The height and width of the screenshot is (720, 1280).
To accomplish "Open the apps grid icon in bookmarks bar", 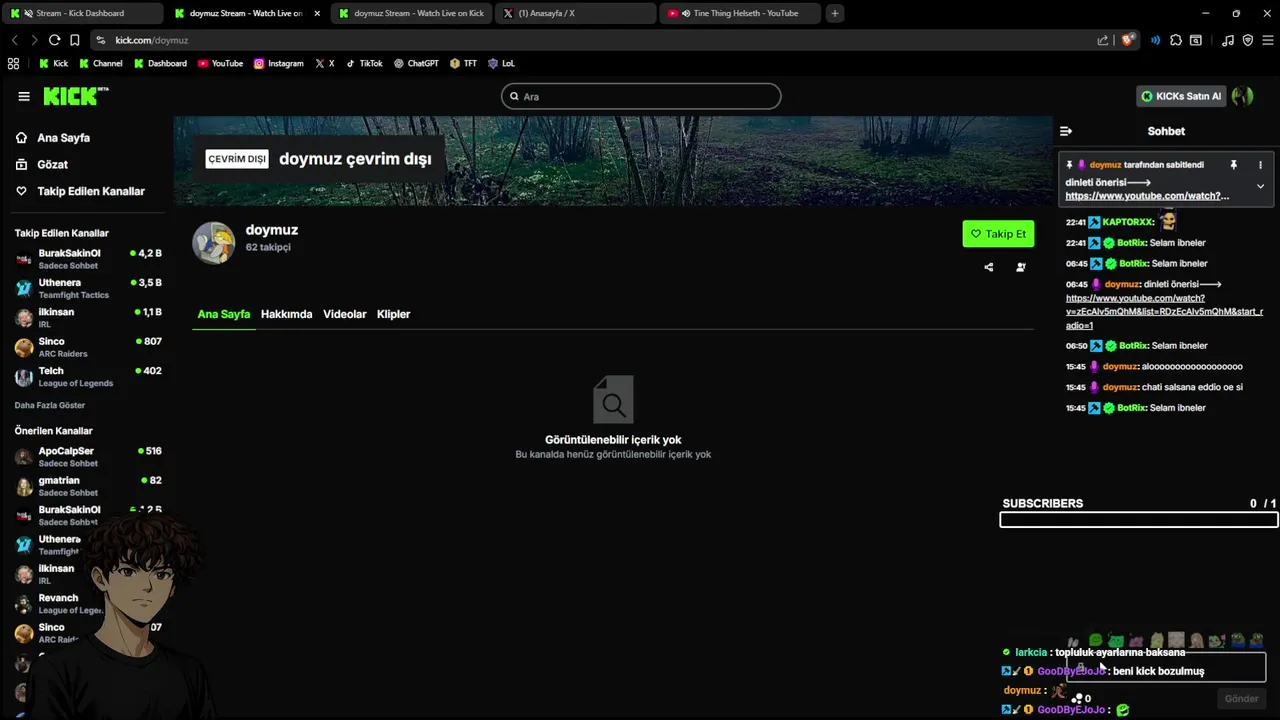I will [13, 63].
